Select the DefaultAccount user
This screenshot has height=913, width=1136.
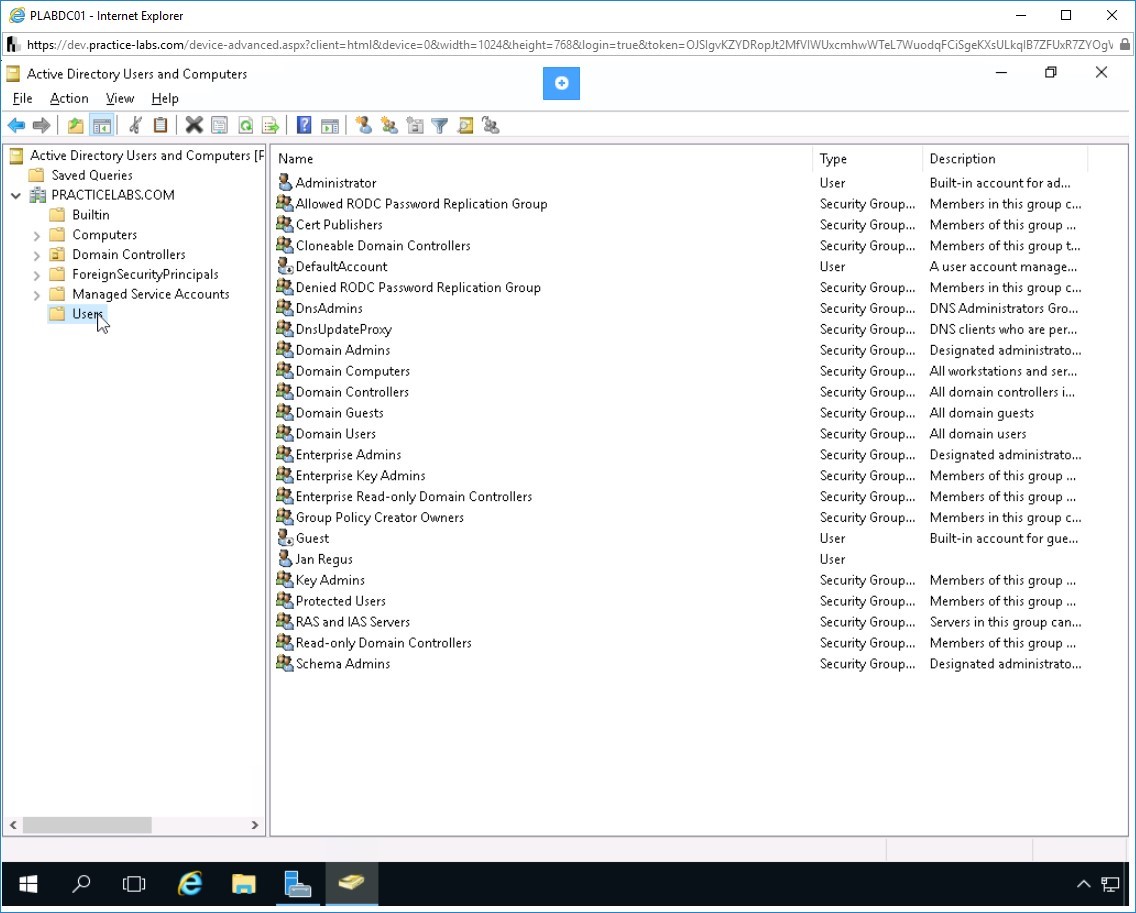coord(341,267)
